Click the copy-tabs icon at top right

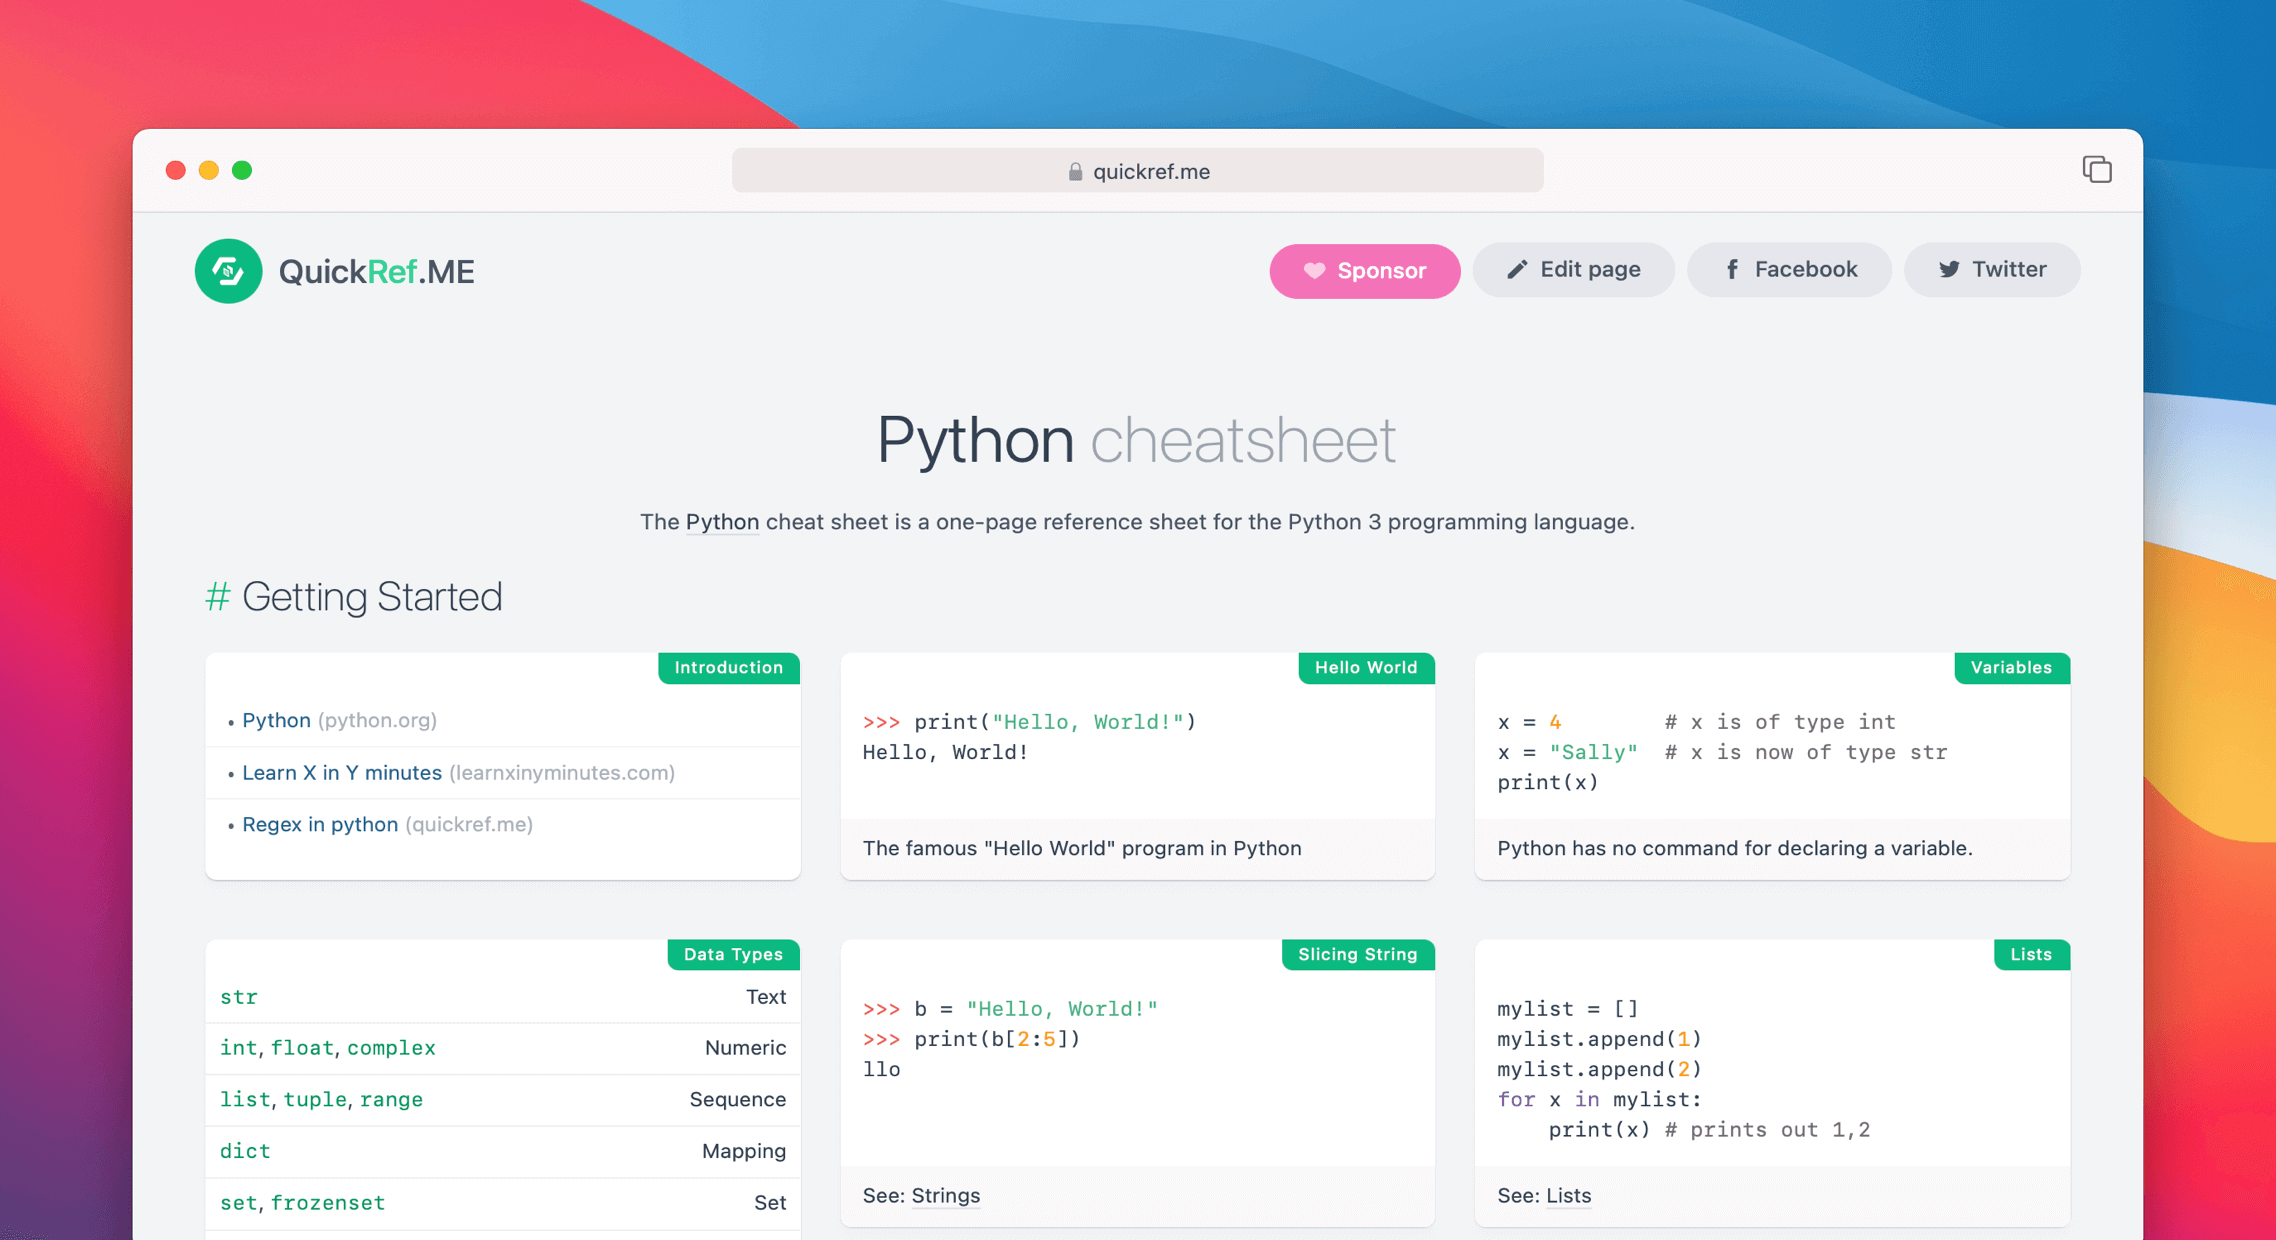pyautogui.click(x=2097, y=169)
